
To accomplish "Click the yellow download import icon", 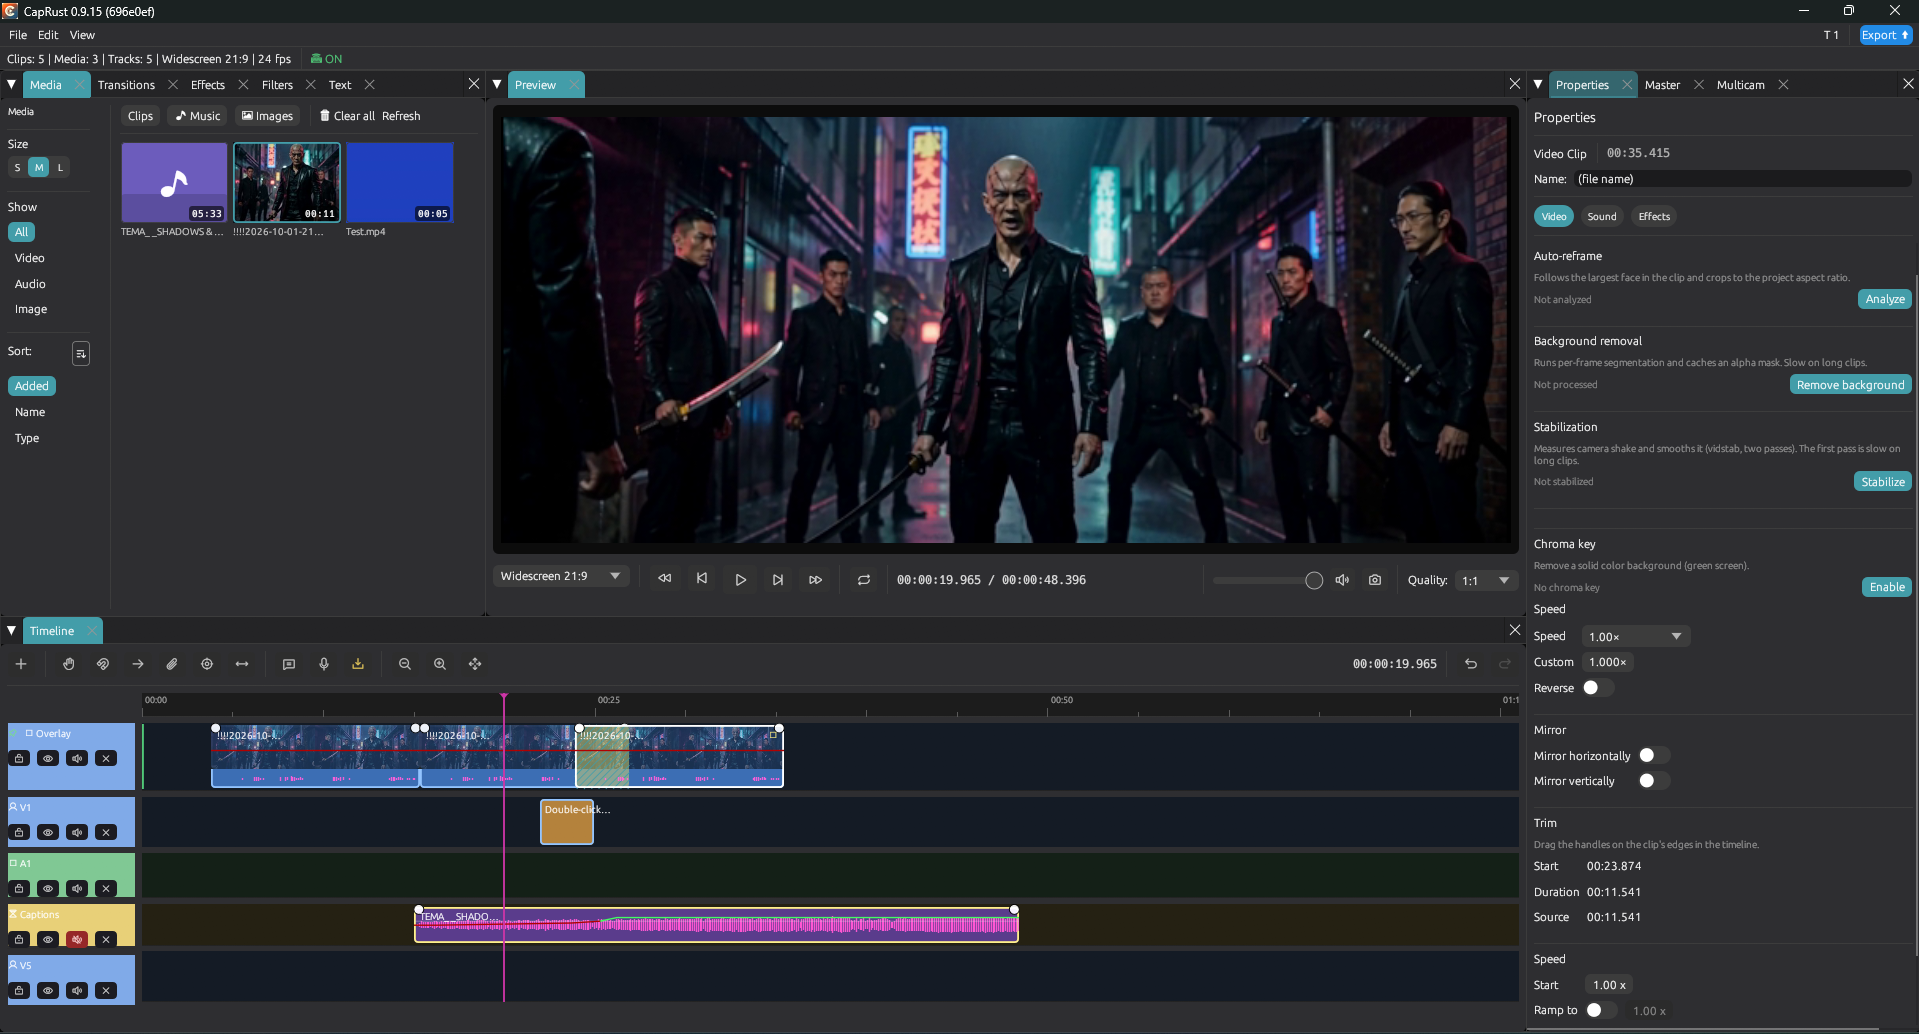I will pos(358,664).
